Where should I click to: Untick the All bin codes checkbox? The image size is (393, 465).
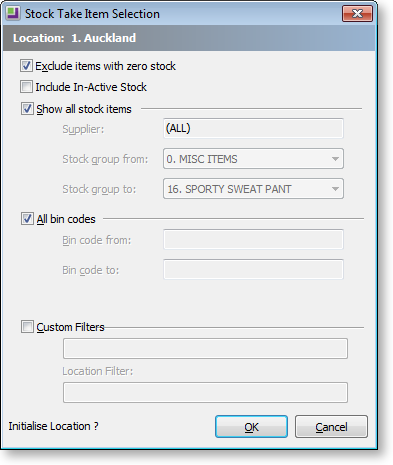tap(27, 219)
